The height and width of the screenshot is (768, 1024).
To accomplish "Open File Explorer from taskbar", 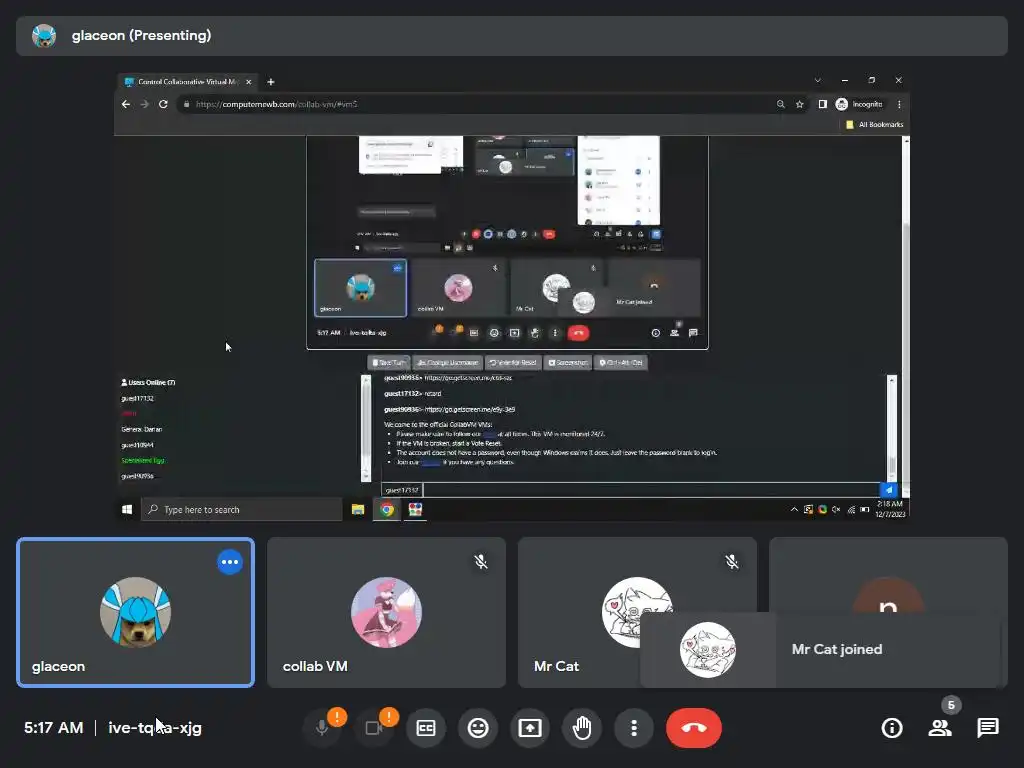I will tap(358, 509).
